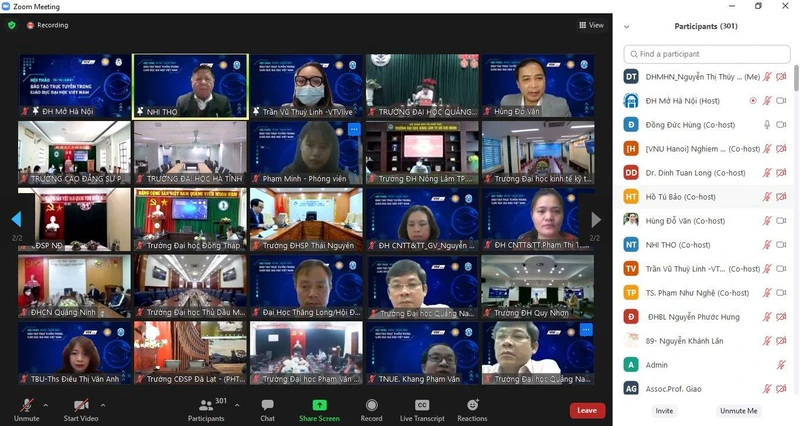
Task: Click the Unmute Me button
Action: click(738, 411)
